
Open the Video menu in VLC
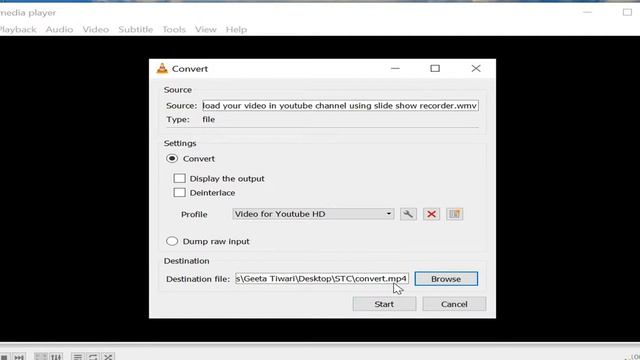(x=96, y=29)
